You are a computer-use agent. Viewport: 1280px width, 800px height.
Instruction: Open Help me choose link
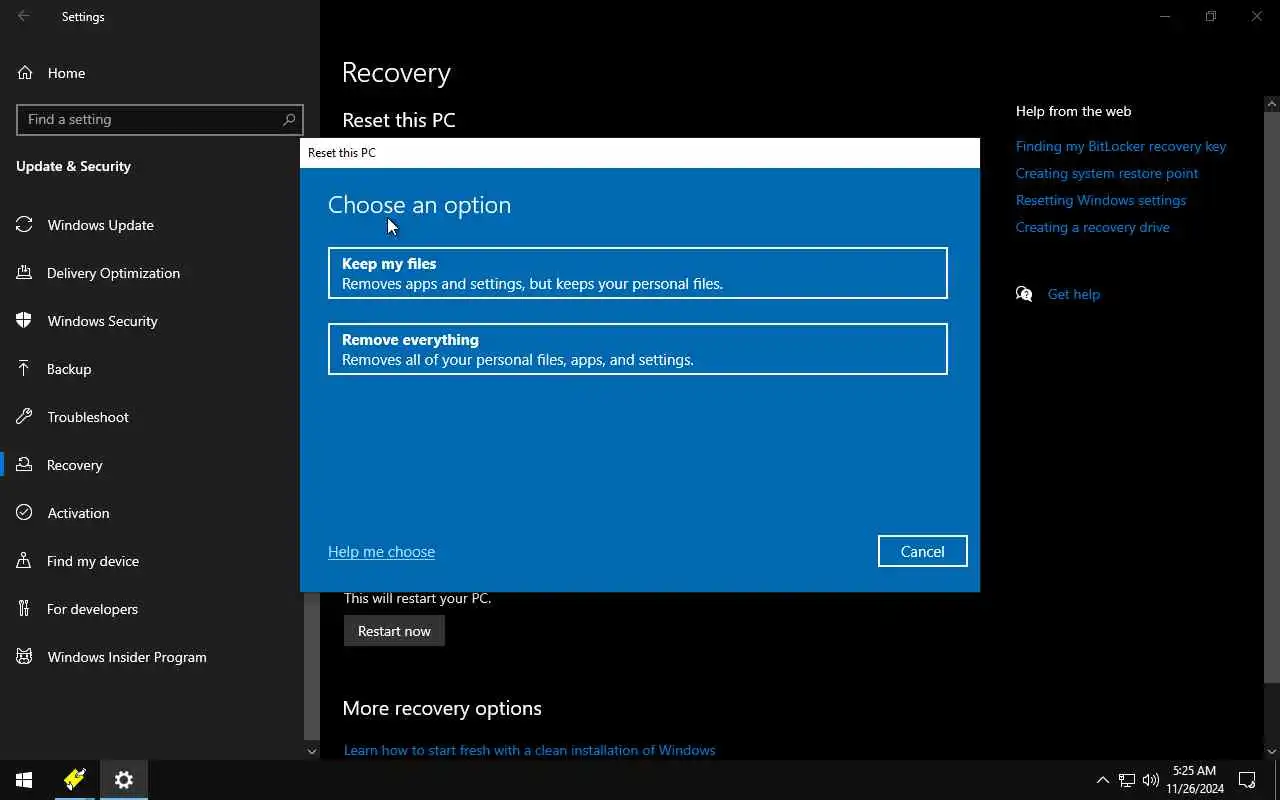click(x=381, y=552)
